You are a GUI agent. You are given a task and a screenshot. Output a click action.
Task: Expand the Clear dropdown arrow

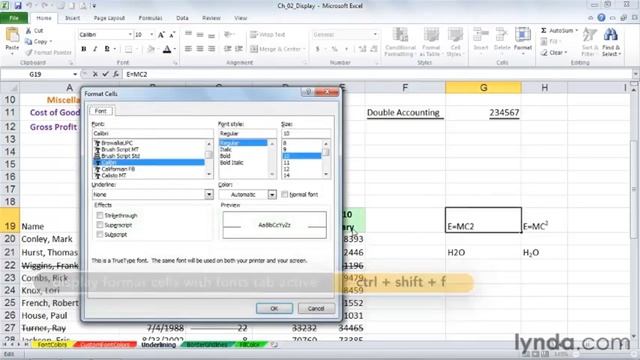click(566, 53)
